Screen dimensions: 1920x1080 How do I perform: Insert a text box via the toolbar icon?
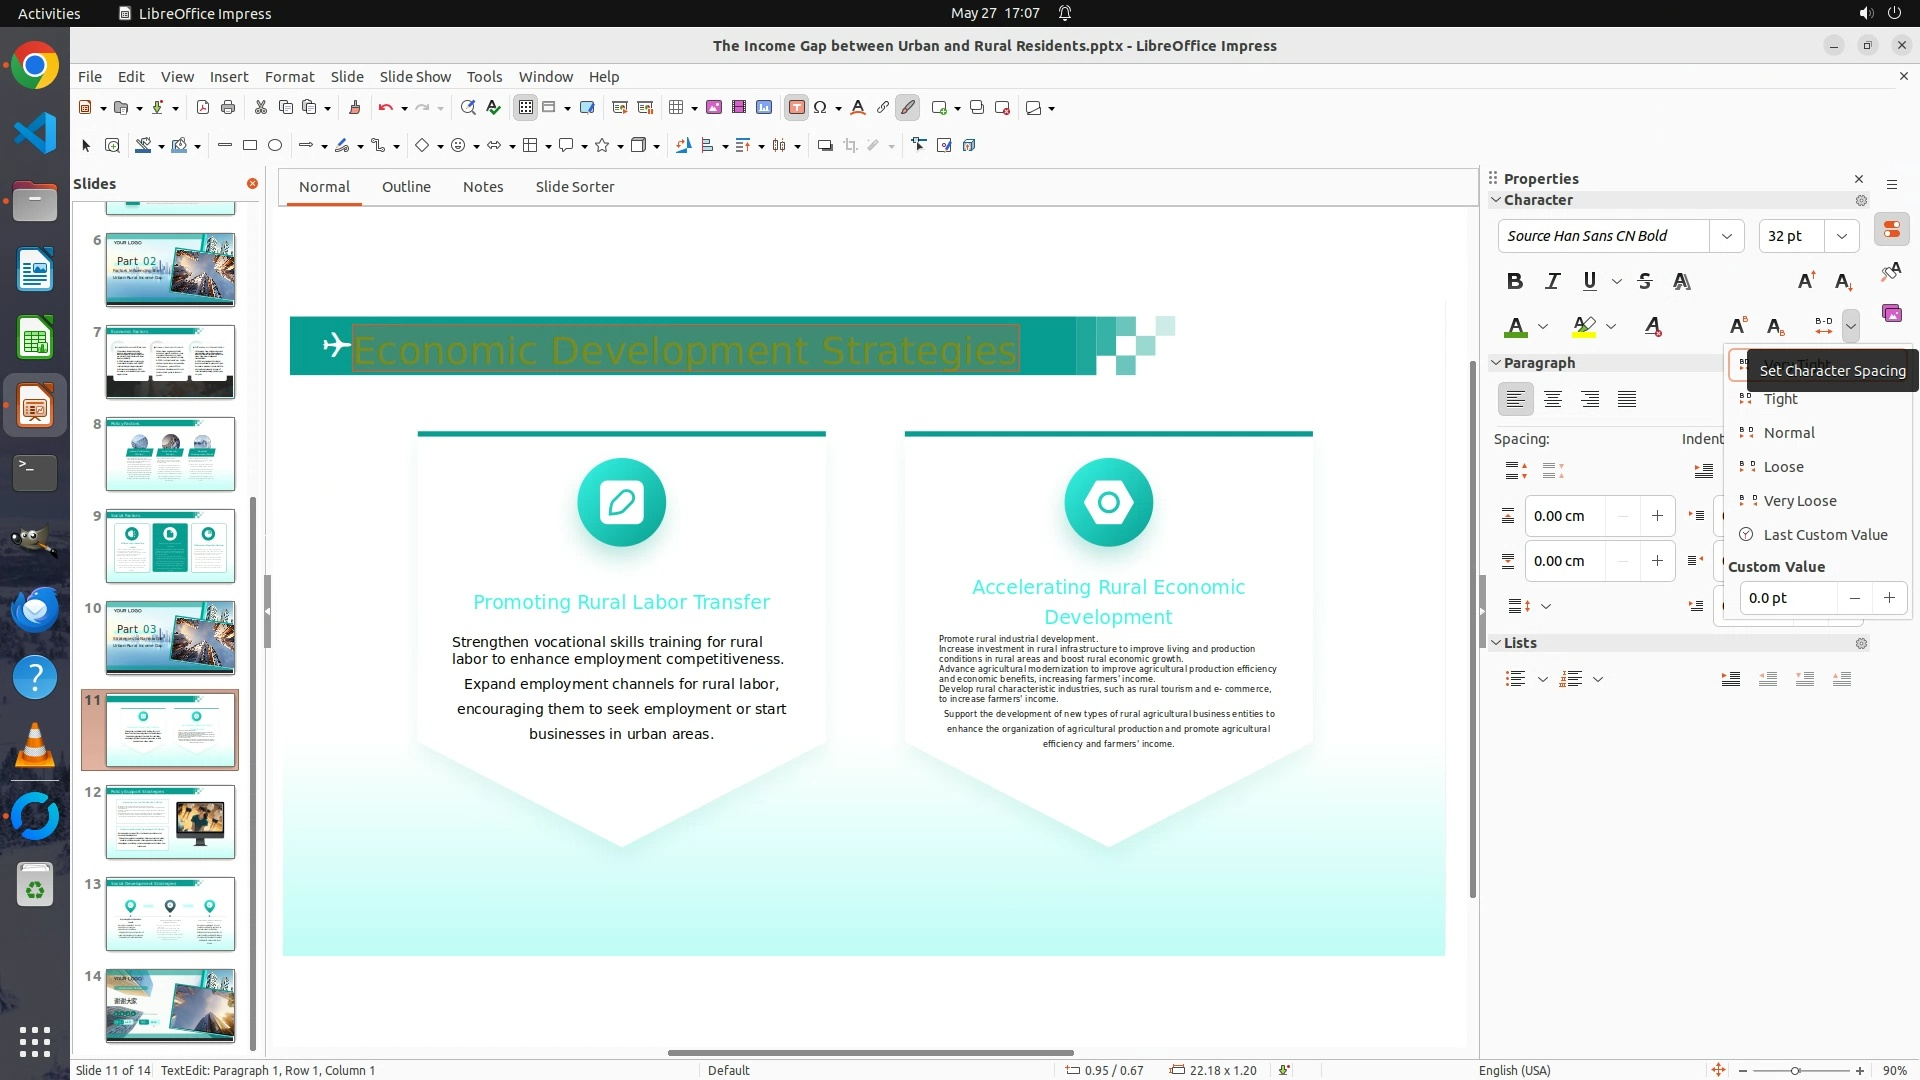796,108
